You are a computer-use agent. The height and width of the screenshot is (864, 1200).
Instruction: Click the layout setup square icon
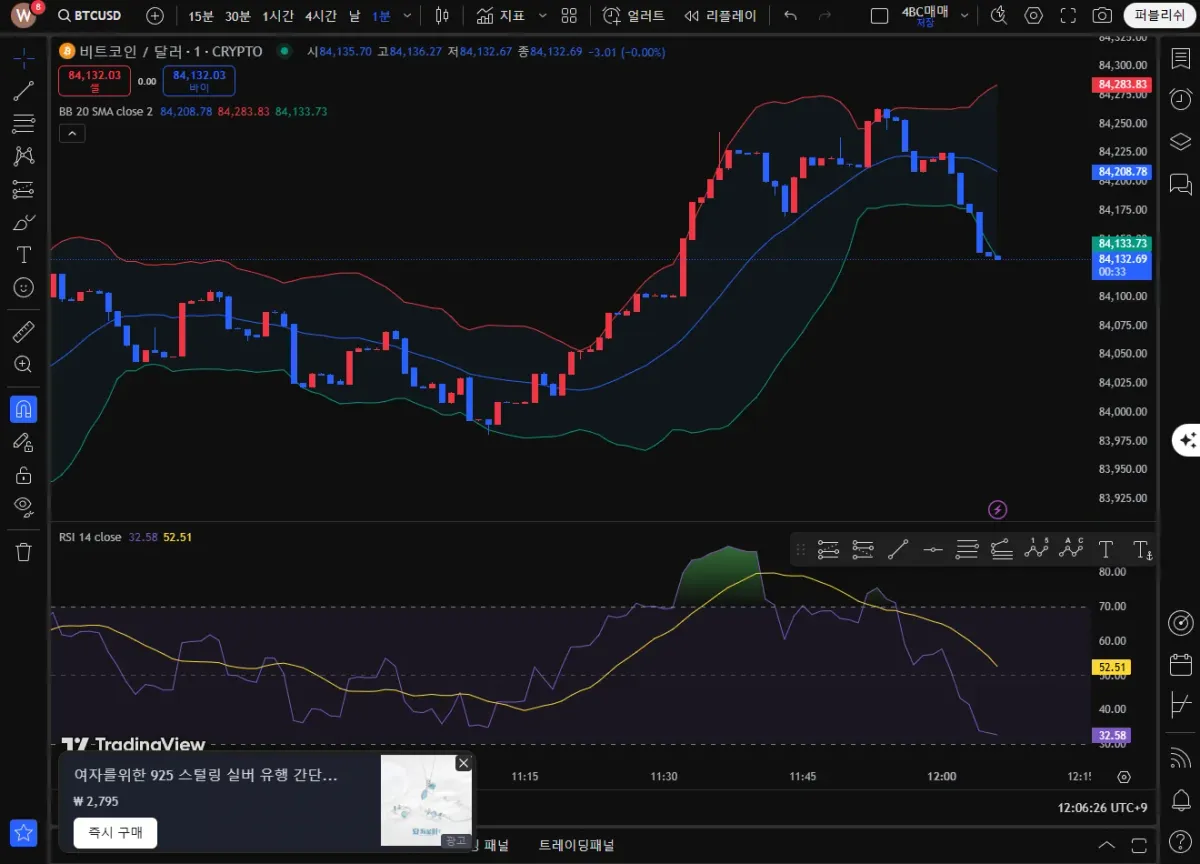click(879, 16)
